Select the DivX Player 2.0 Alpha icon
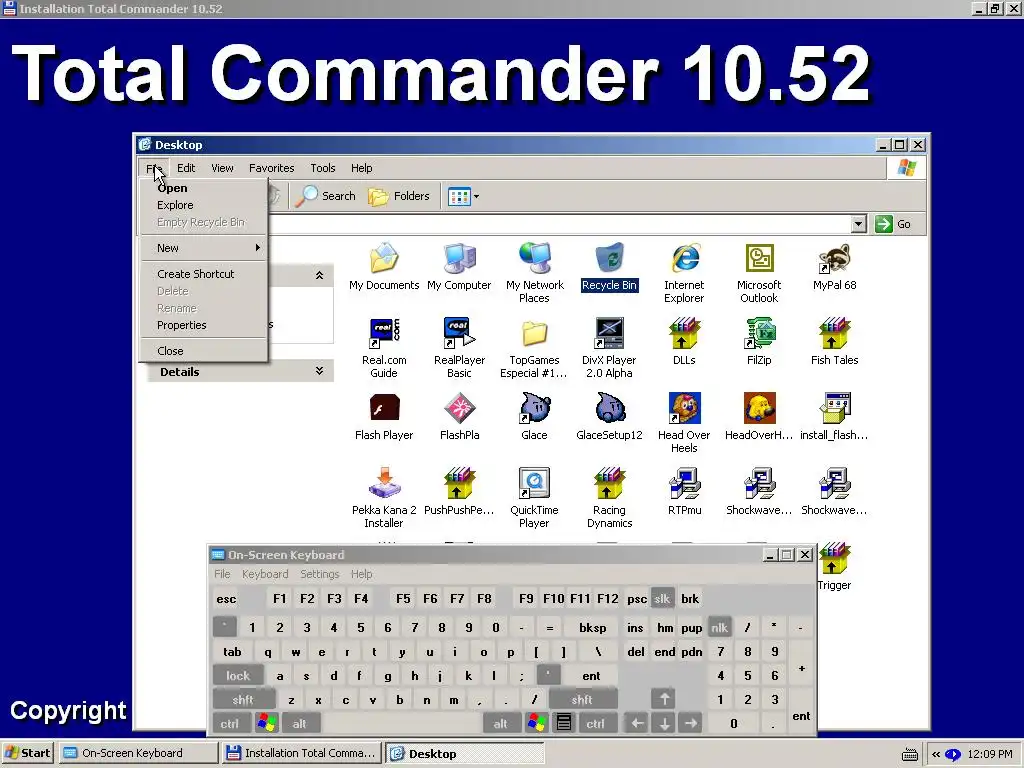The image size is (1024, 768). pos(609,332)
